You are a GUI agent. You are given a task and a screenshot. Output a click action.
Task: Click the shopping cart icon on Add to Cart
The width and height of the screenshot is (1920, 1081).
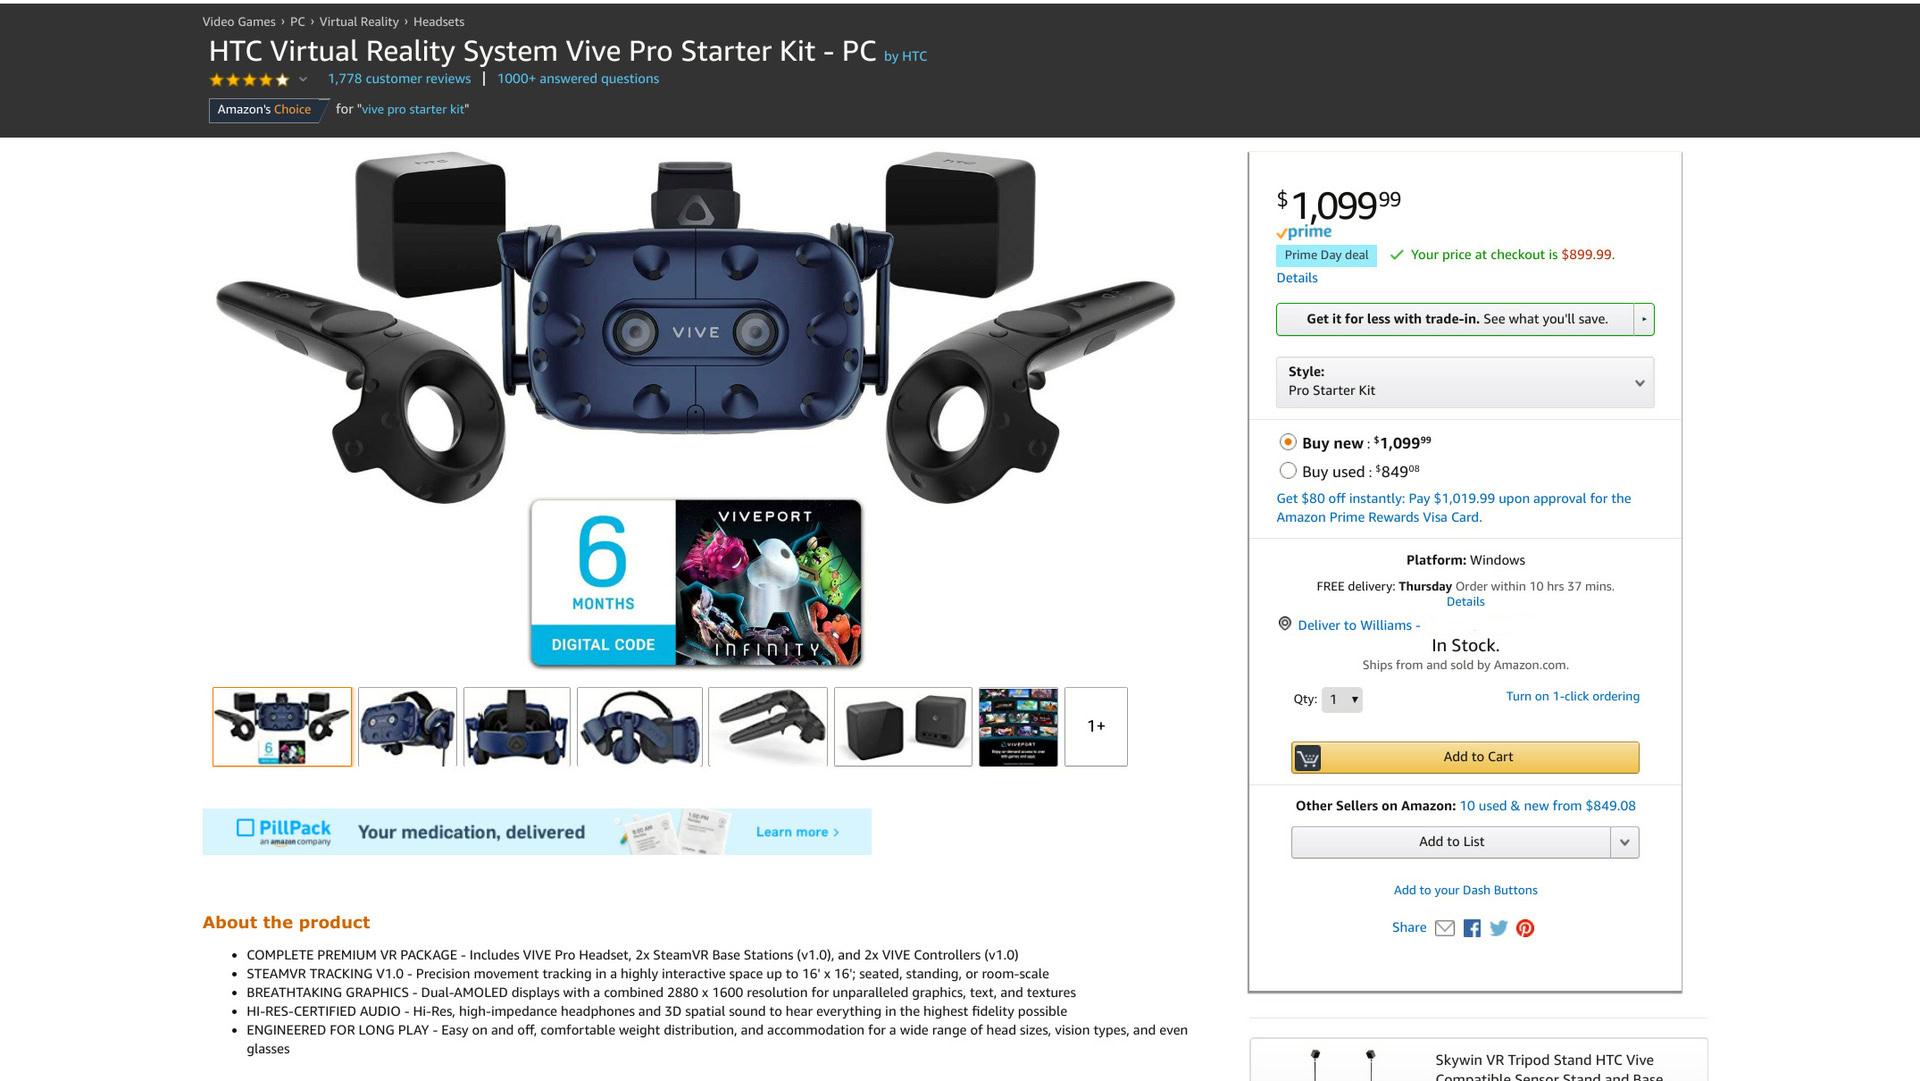(x=1307, y=758)
